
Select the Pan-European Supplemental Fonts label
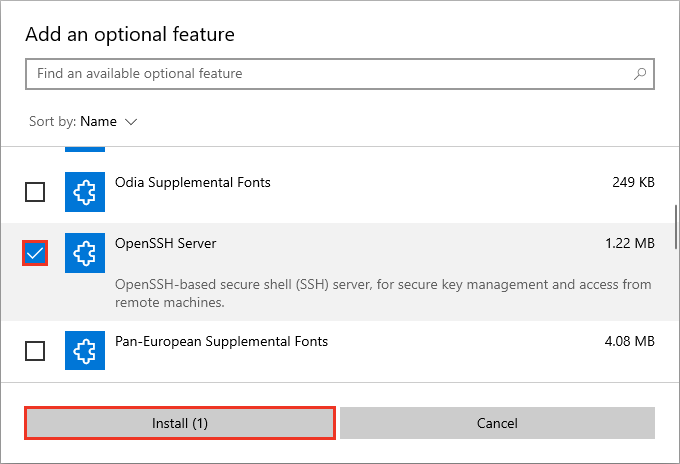221,341
